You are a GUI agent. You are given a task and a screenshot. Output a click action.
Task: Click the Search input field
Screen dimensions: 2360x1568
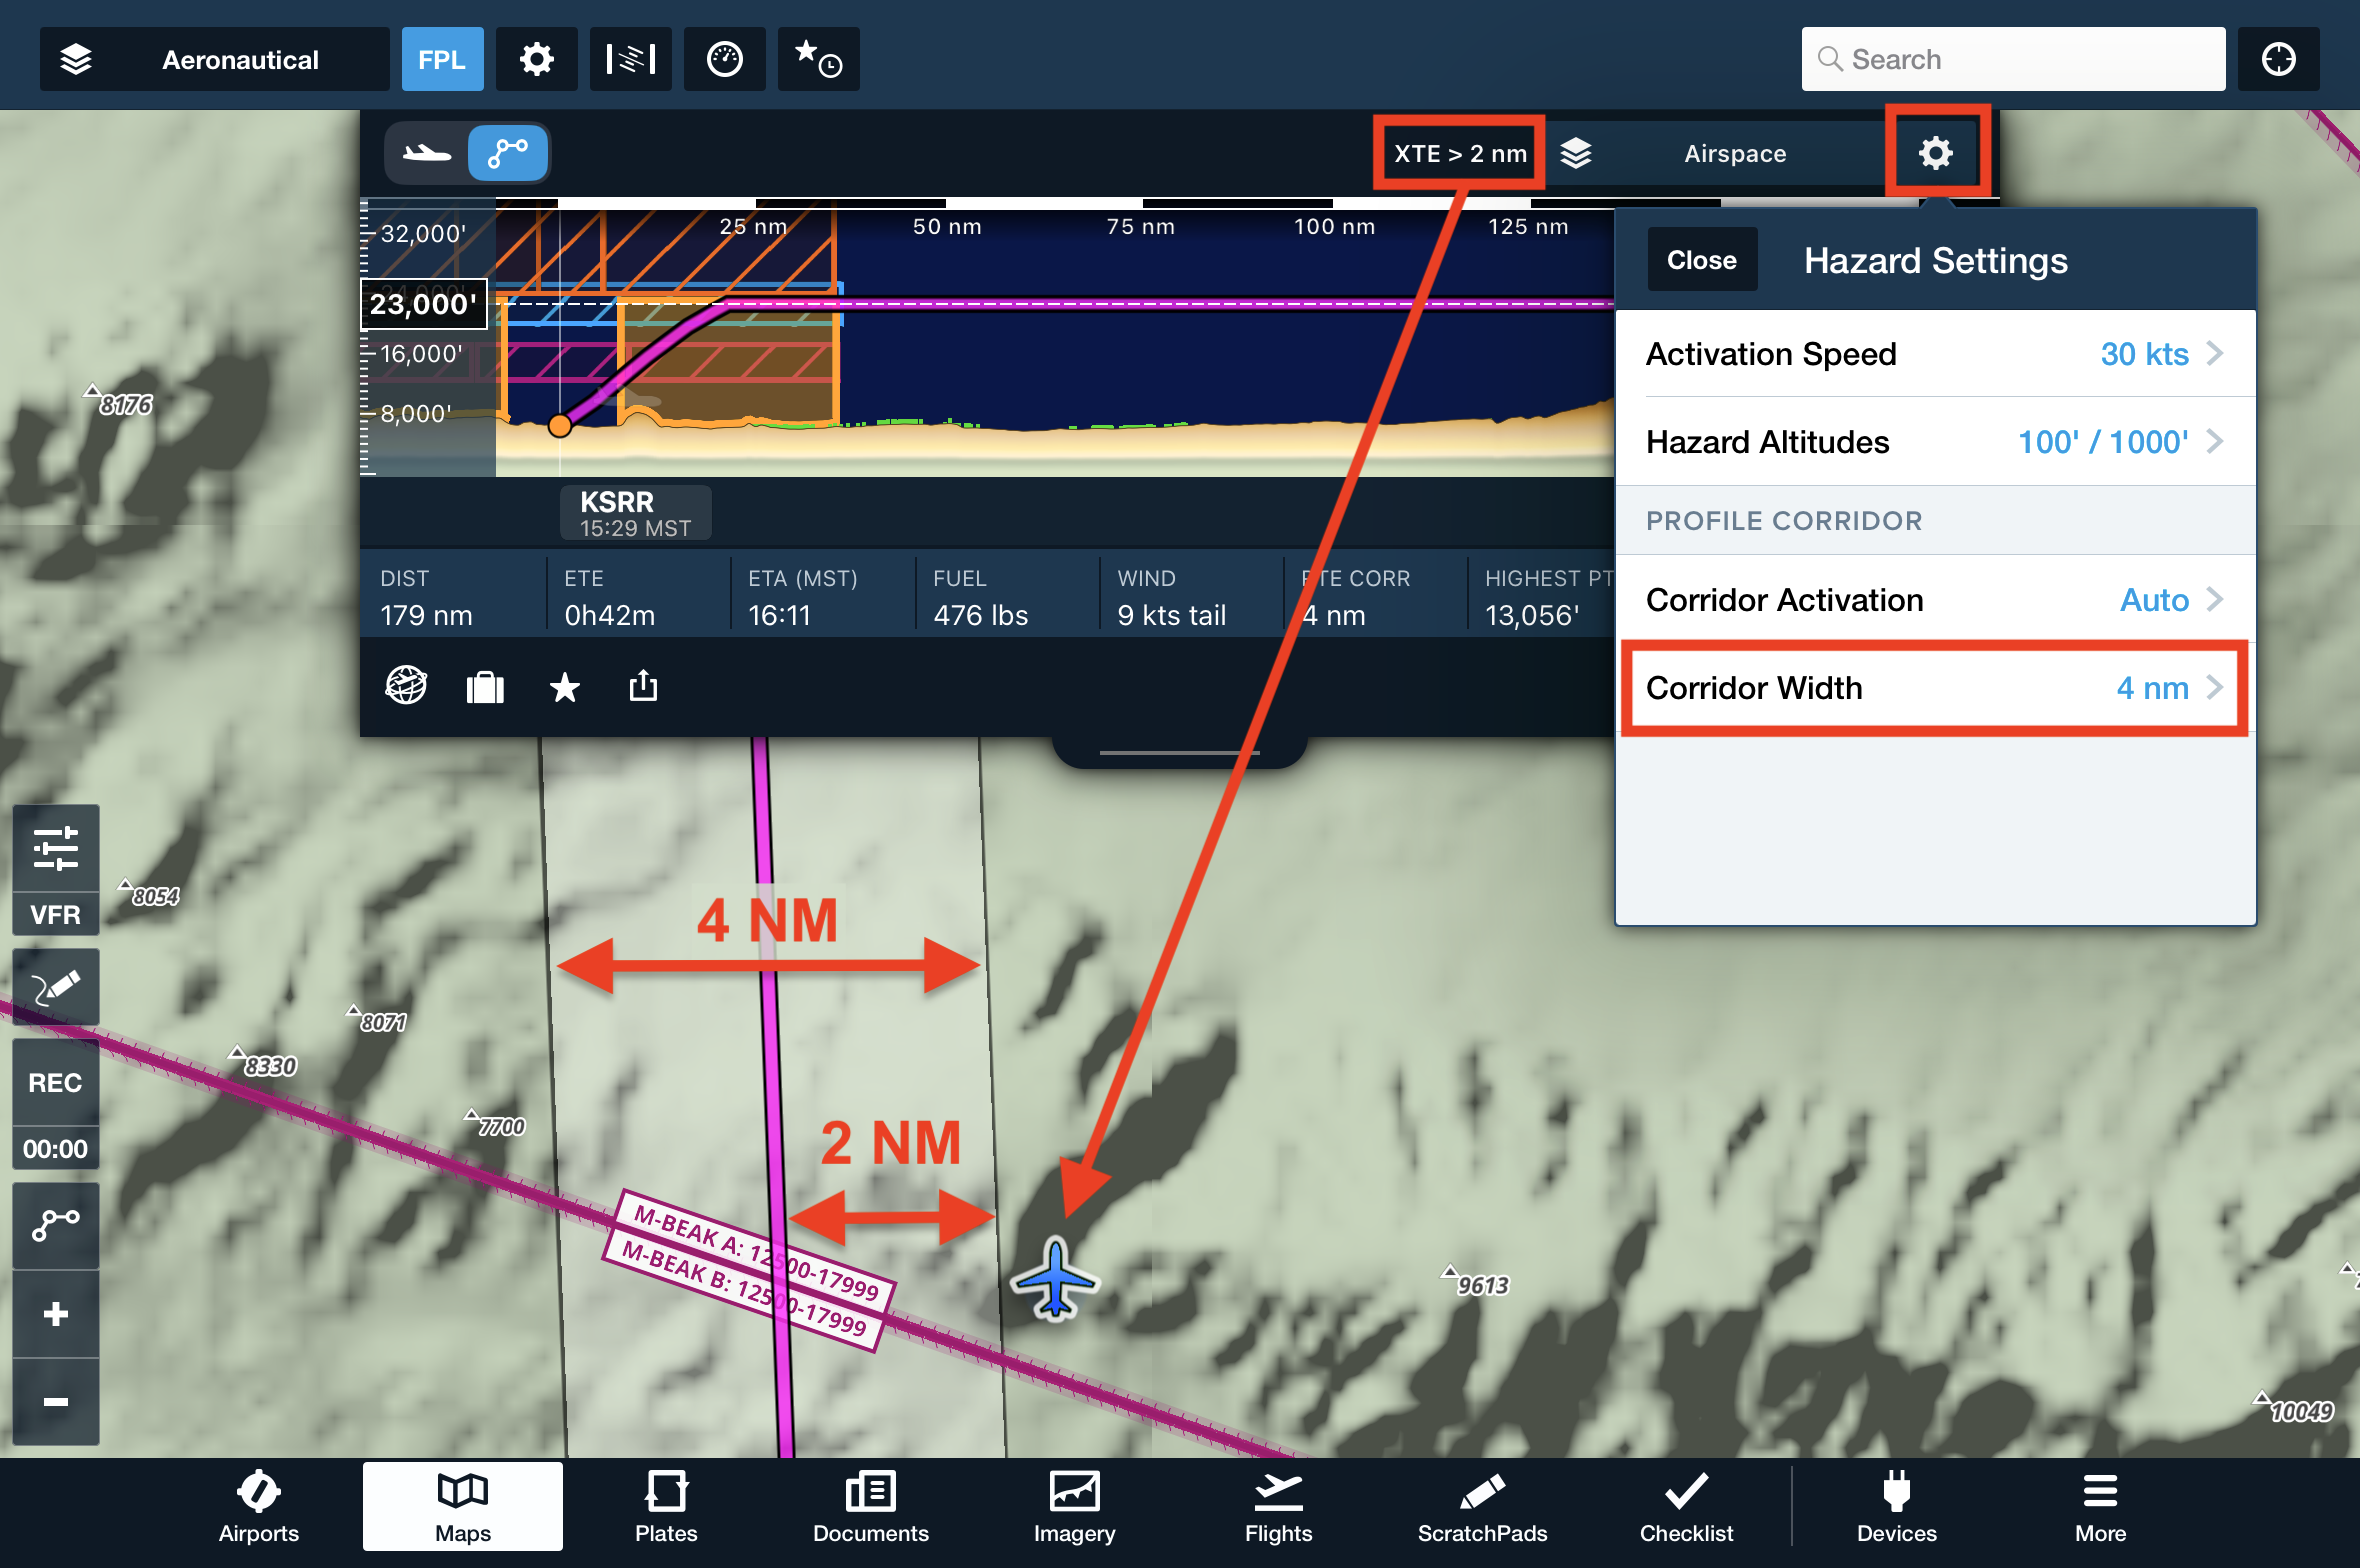pyautogui.click(x=2012, y=59)
